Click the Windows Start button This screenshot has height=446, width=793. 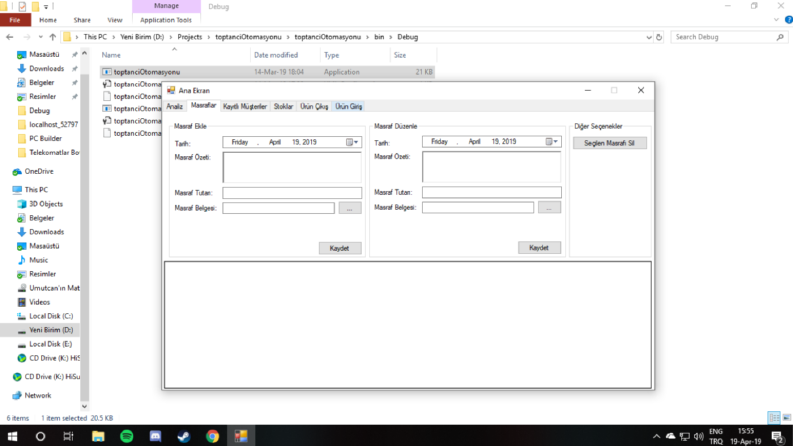[x=12, y=436]
